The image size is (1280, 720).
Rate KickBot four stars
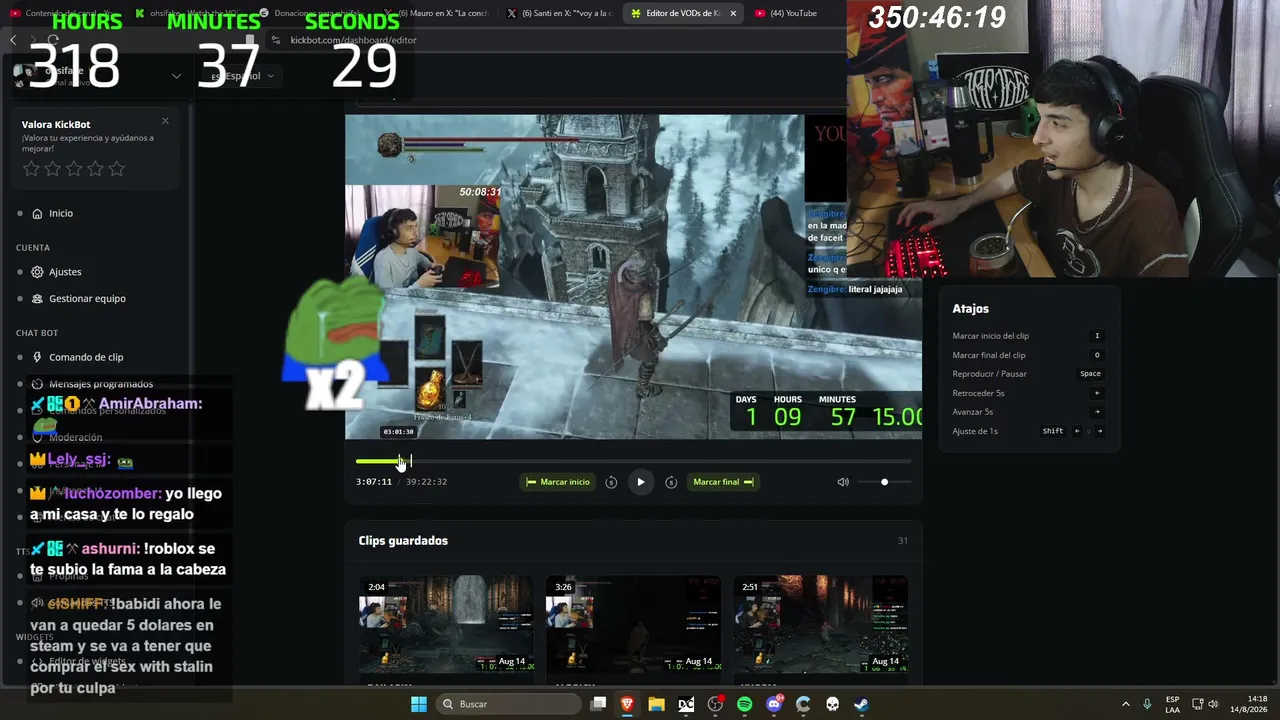point(95,169)
